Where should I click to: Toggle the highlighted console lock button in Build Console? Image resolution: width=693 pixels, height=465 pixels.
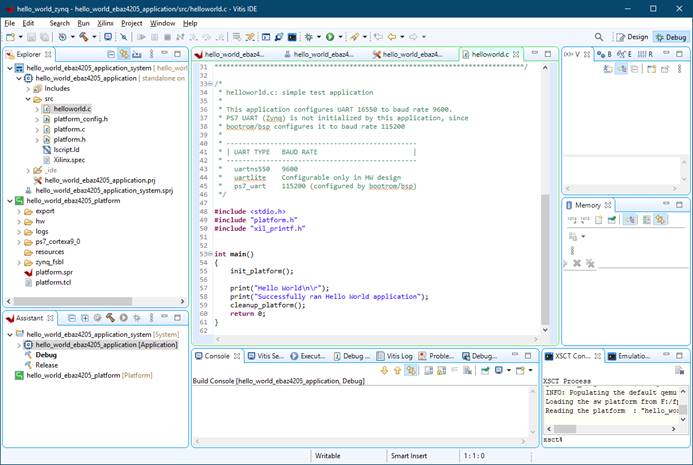pyautogui.click(x=411, y=370)
